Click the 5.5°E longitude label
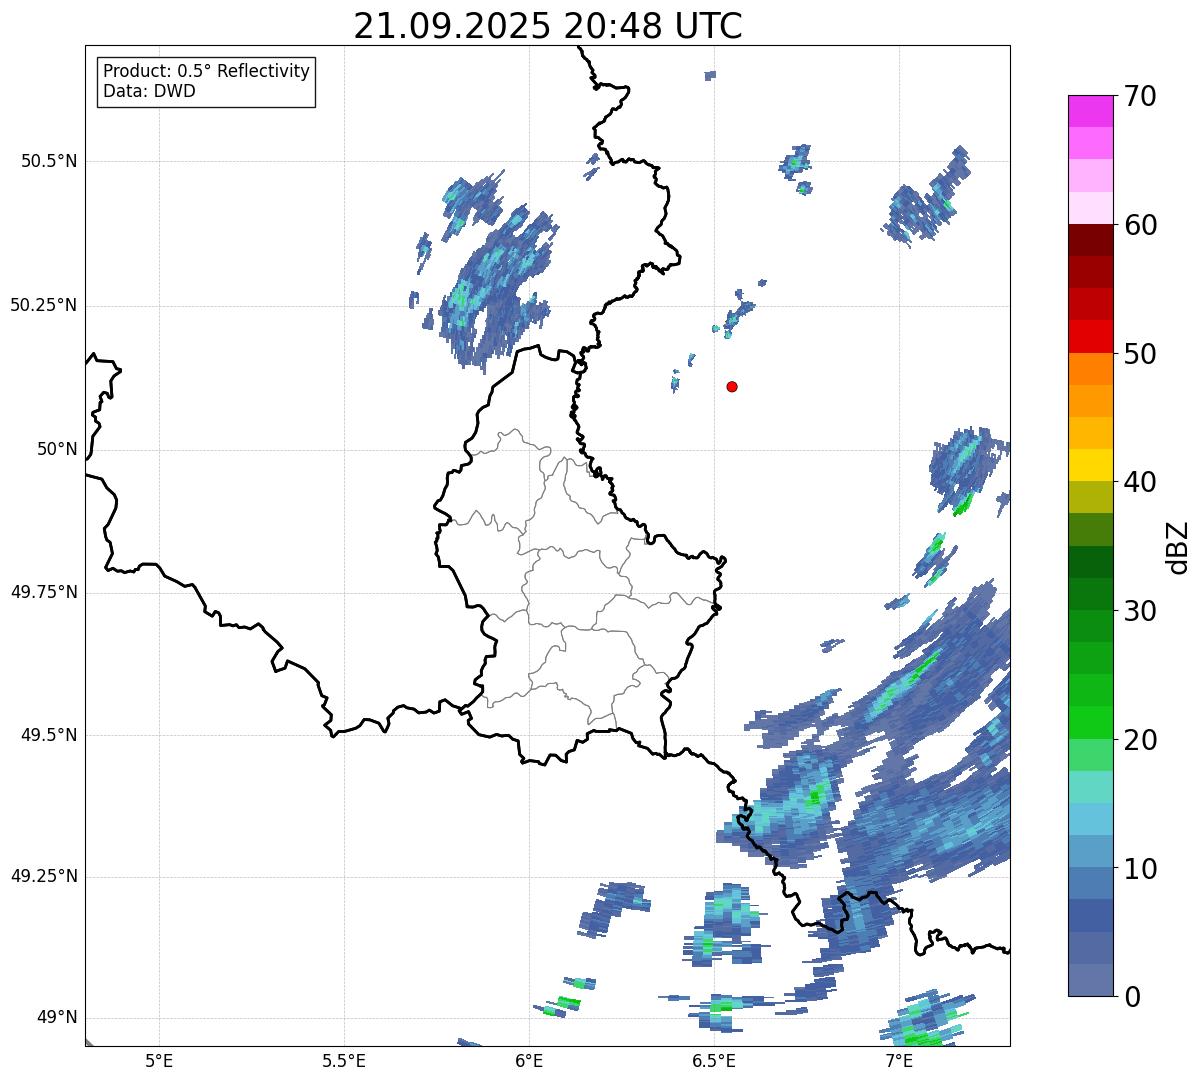Image resolution: width=1202 pixels, height=1081 pixels. coord(344,1060)
